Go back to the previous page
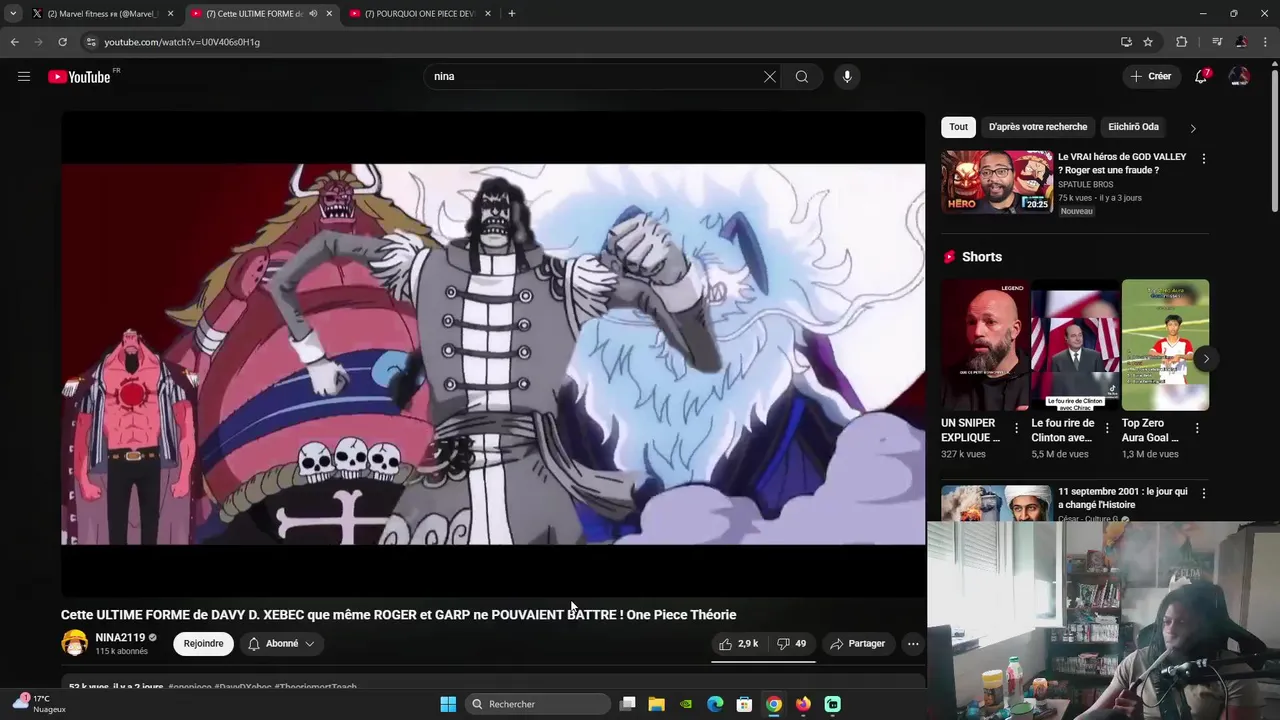 point(14,42)
